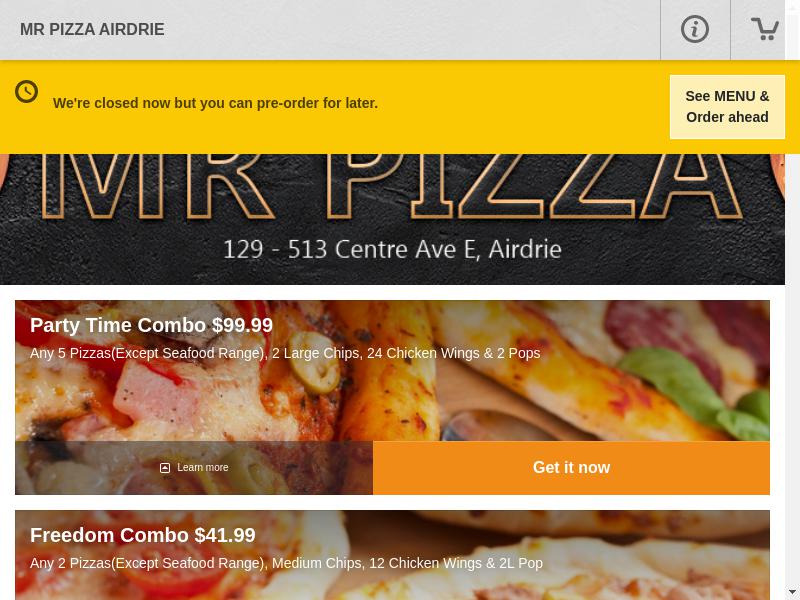800x600 pixels.
Task: Click the clock icon in yellow banner
Action: (x=27, y=92)
